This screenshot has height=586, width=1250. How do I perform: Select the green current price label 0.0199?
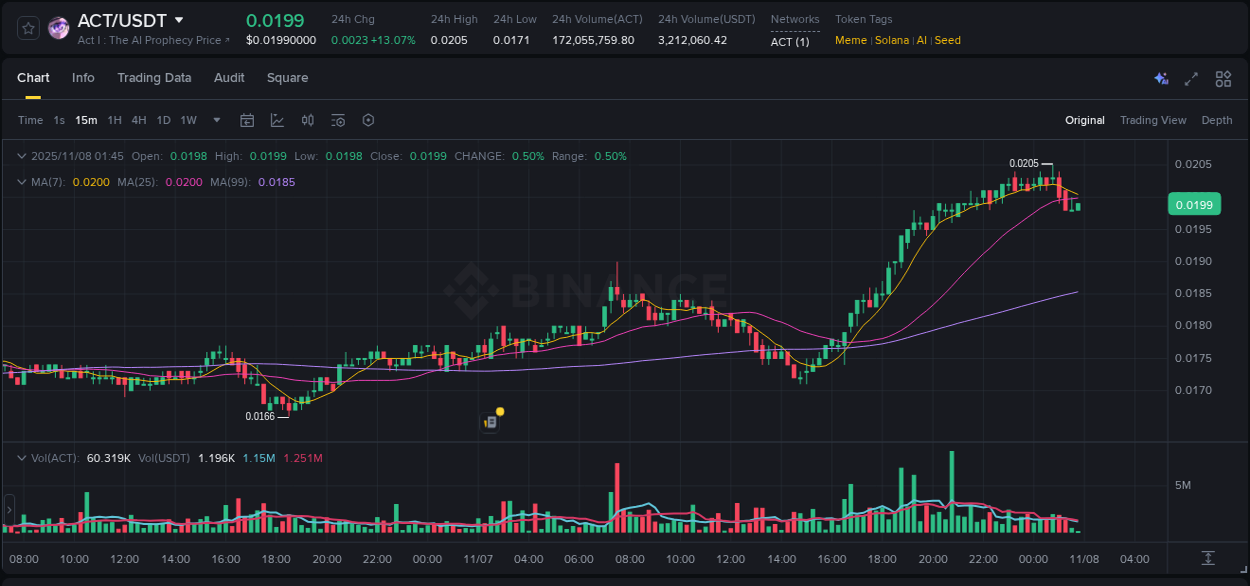(1194, 203)
